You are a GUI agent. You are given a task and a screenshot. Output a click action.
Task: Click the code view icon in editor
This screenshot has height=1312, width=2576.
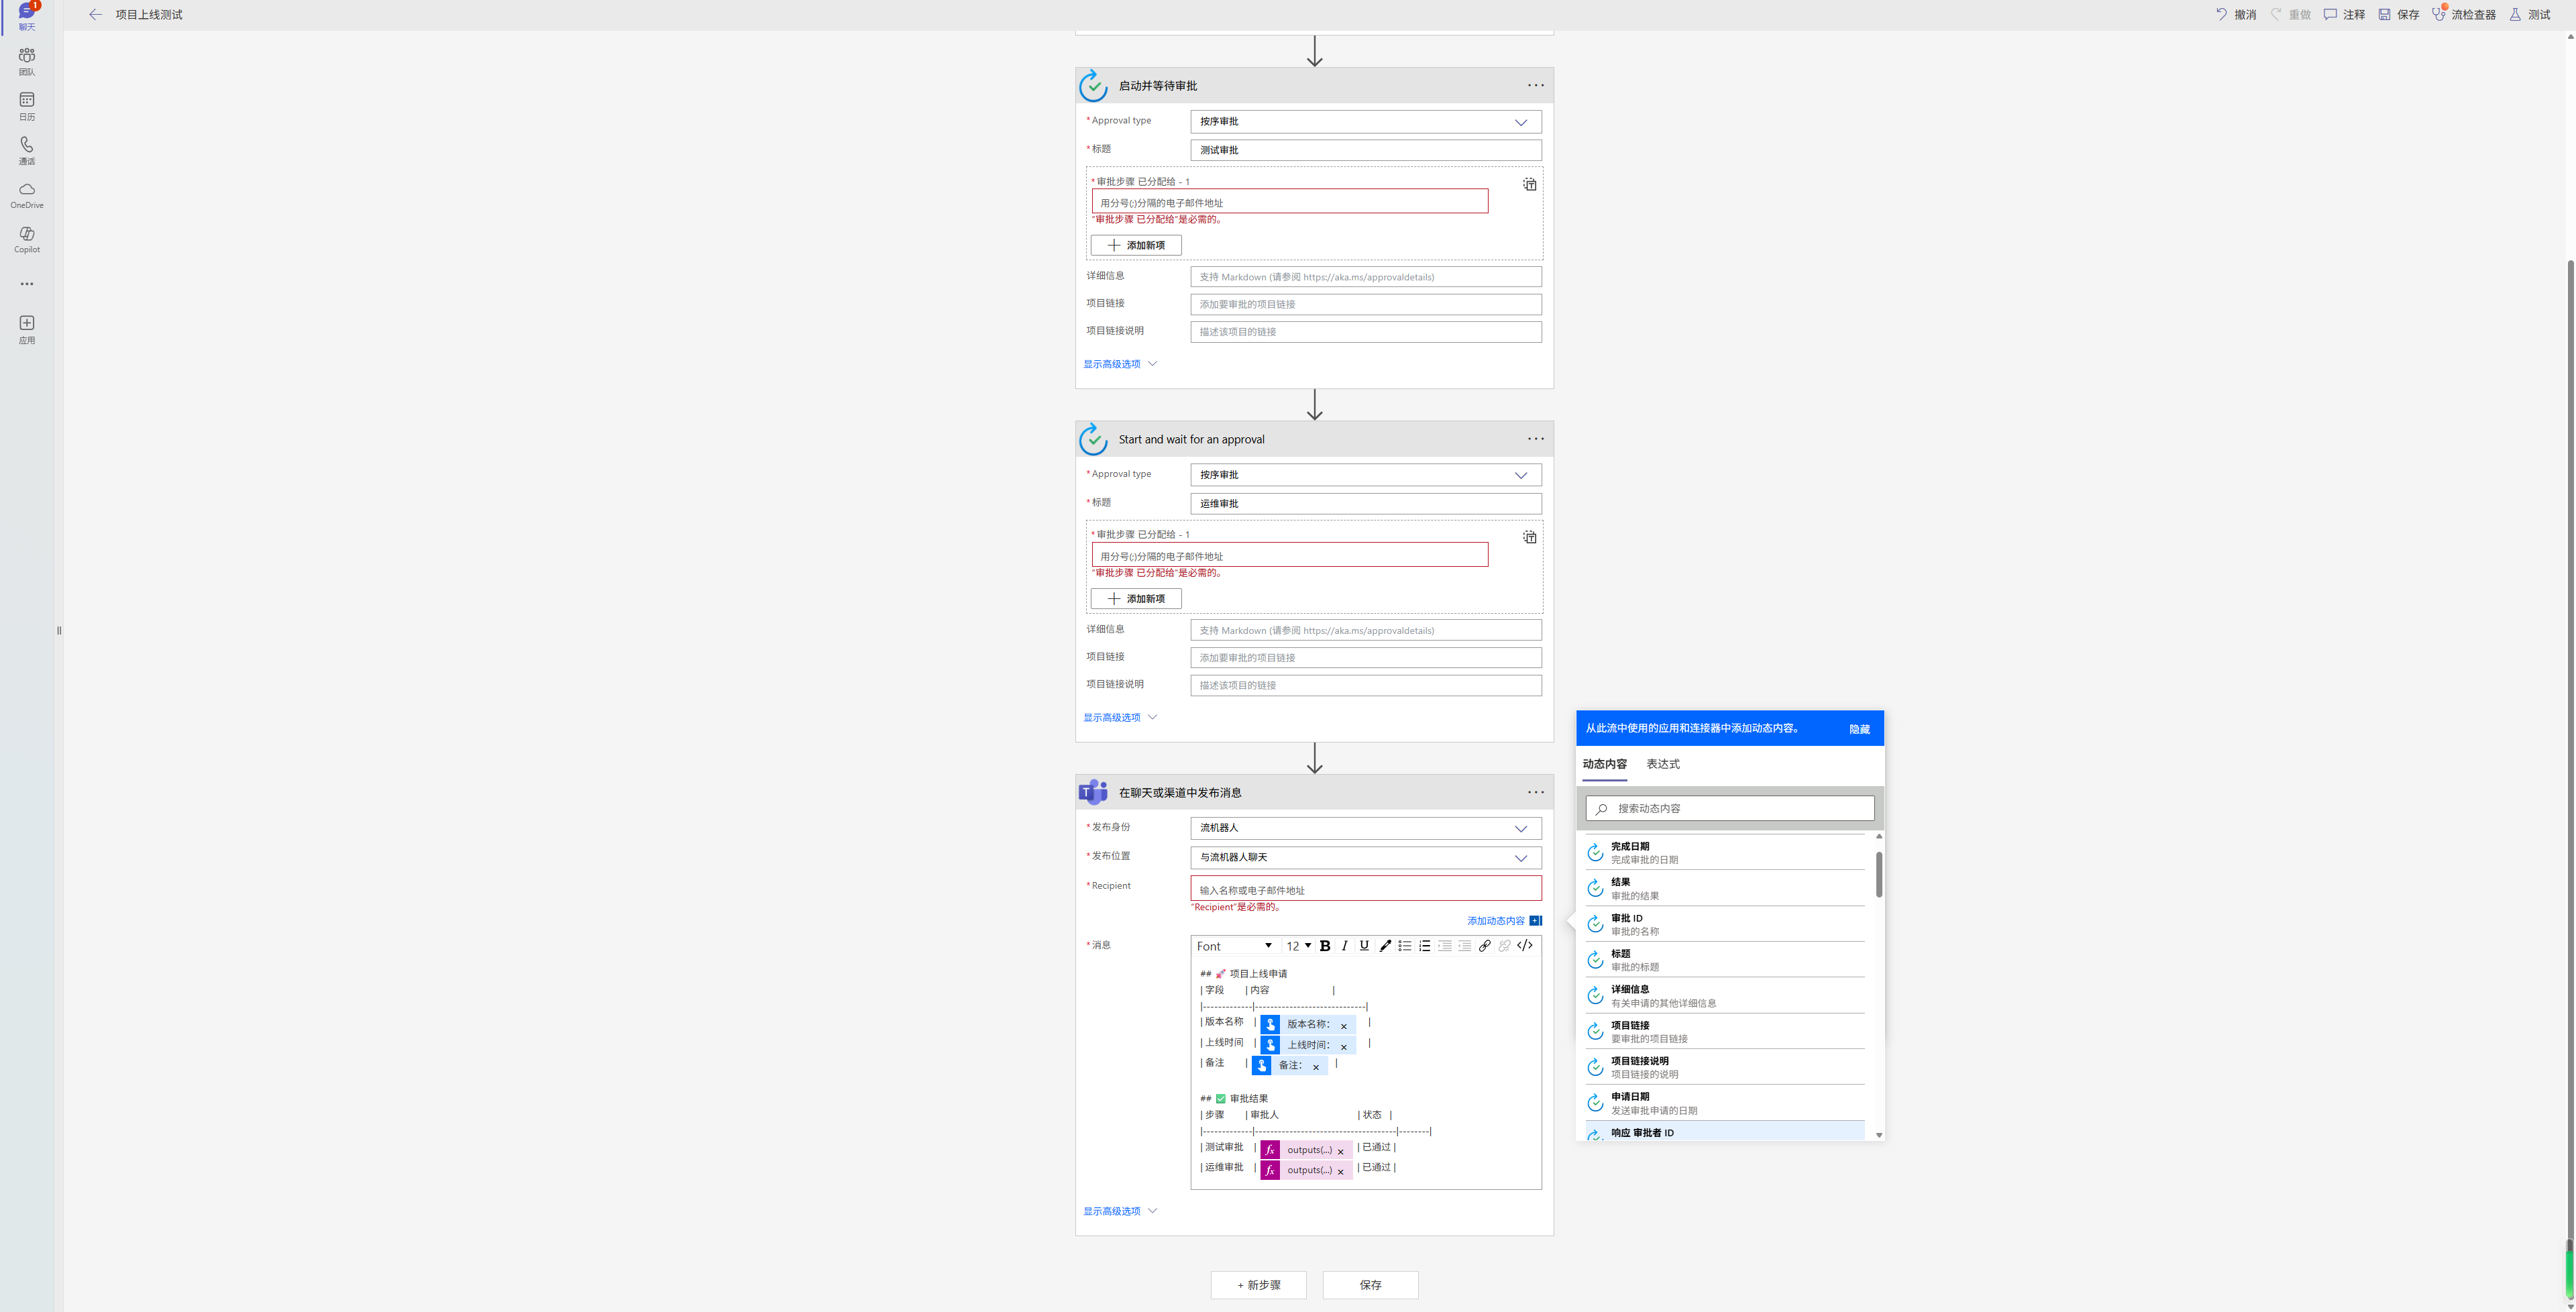[x=1525, y=946]
